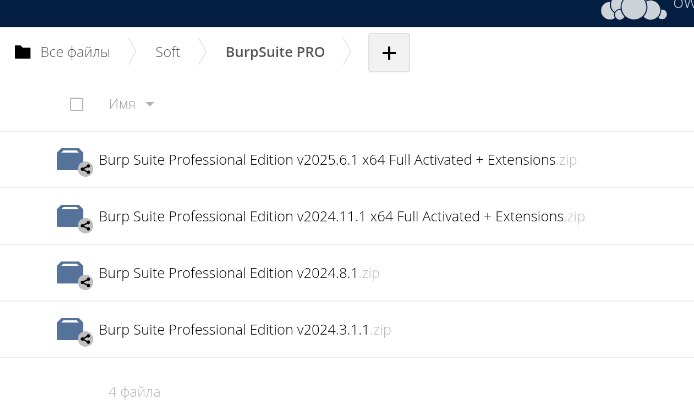Click archive icon of v2025.6.1 zip

tap(70, 159)
